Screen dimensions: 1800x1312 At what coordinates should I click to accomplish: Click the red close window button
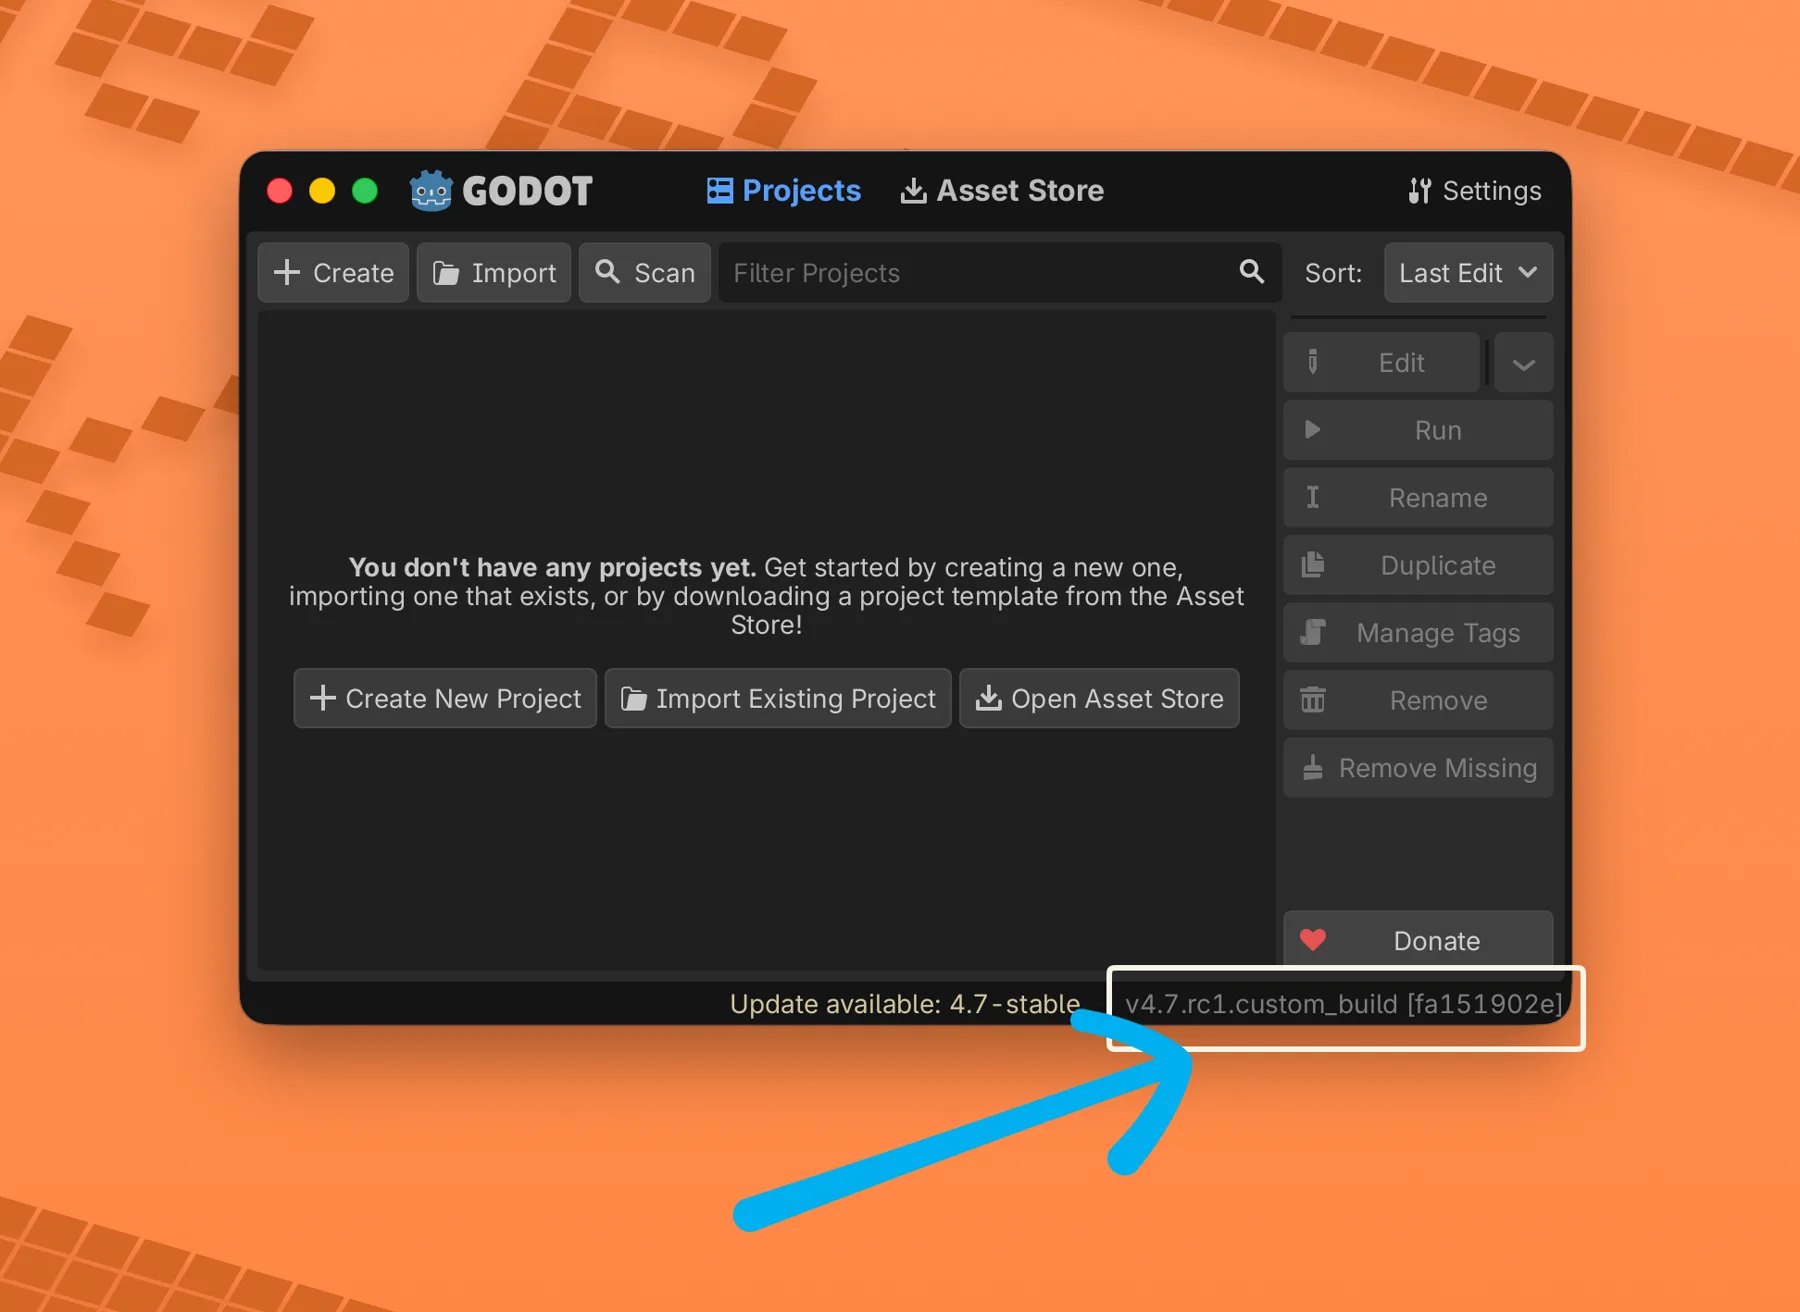(x=280, y=191)
